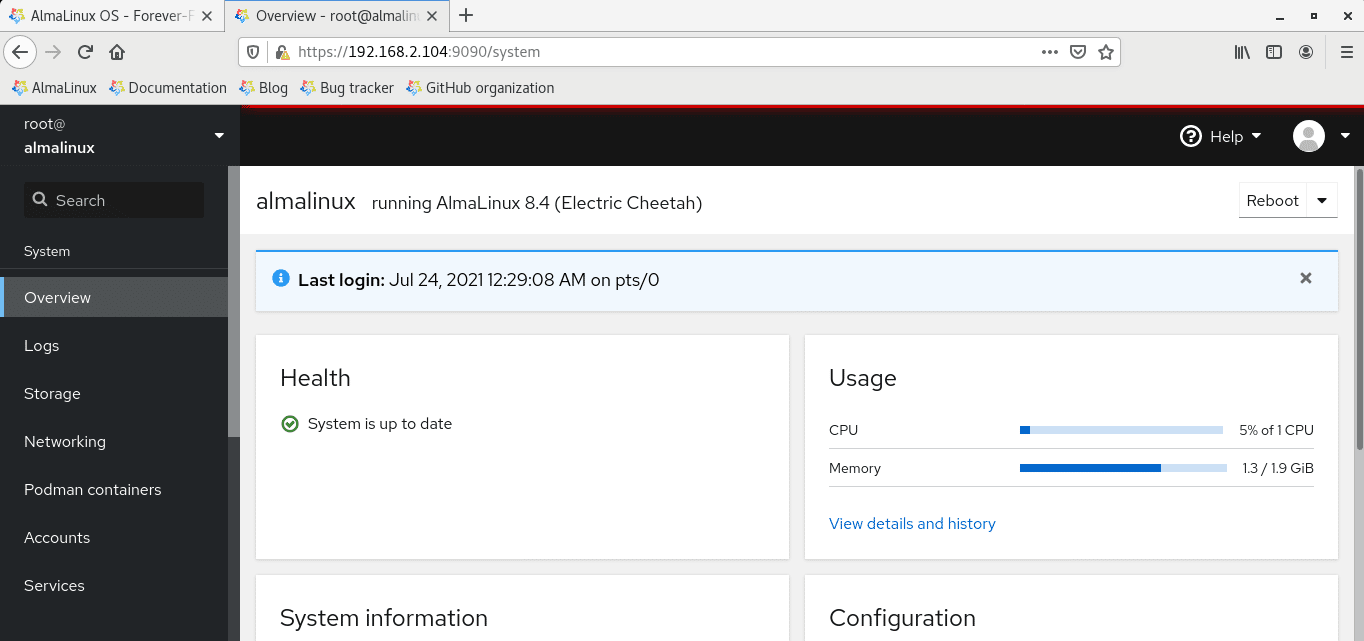
Task: Open the page actions three-dot menu
Action: point(1049,52)
